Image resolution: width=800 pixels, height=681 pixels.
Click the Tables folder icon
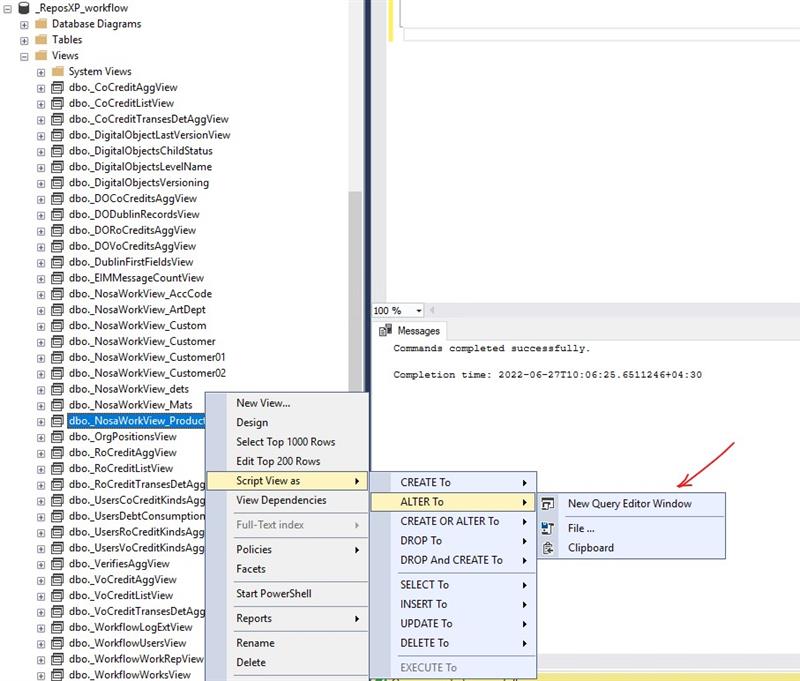coord(41,40)
